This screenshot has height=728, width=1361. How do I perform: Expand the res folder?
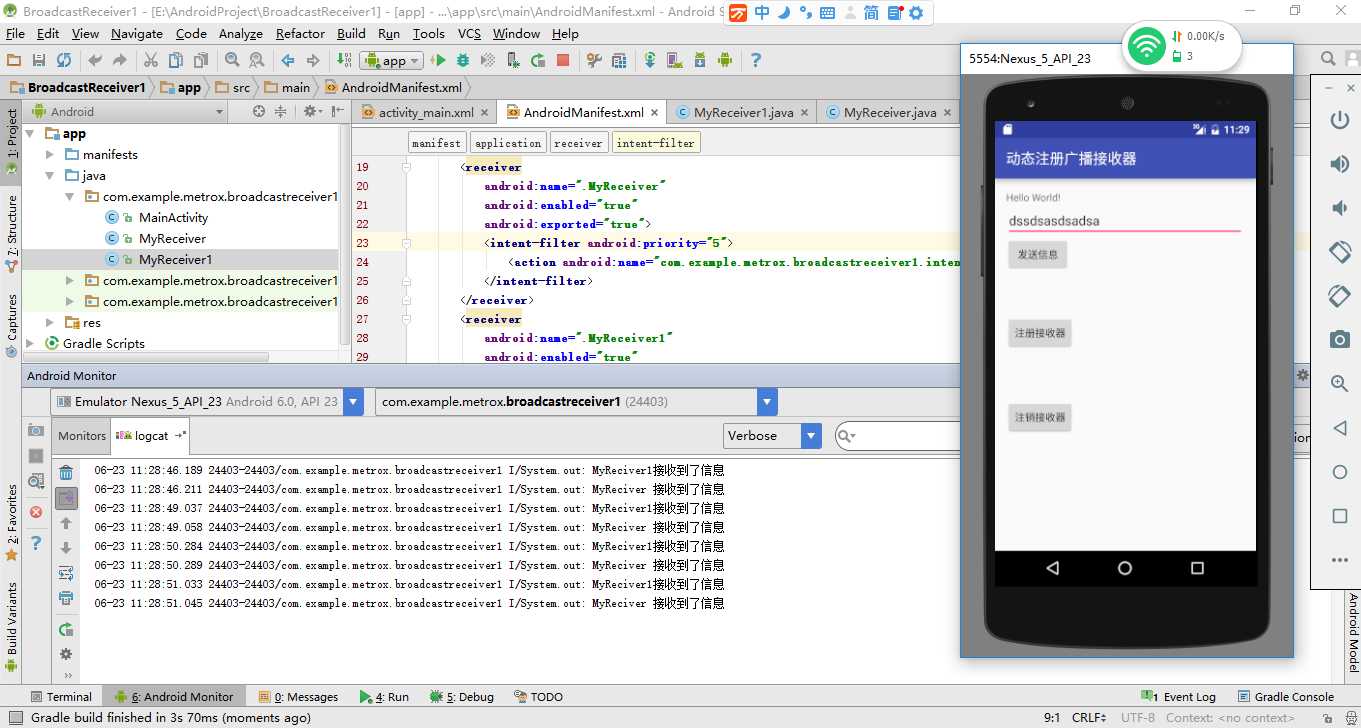tap(50, 323)
